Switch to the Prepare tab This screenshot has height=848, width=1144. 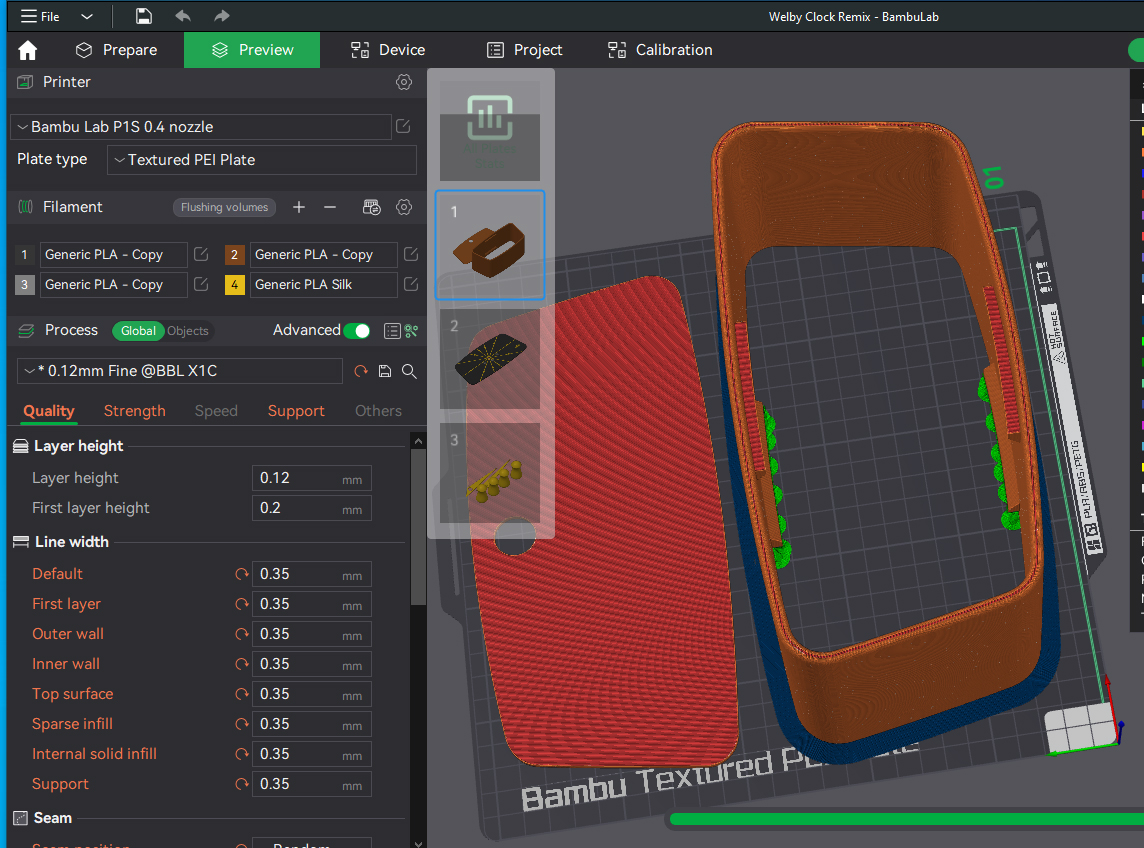(x=116, y=50)
